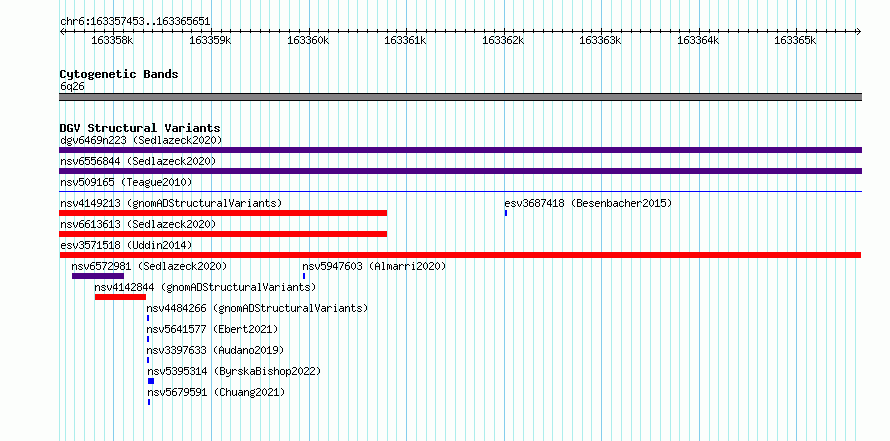
Task: Select the nsv4149213 red variant bar
Action: point(223,213)
